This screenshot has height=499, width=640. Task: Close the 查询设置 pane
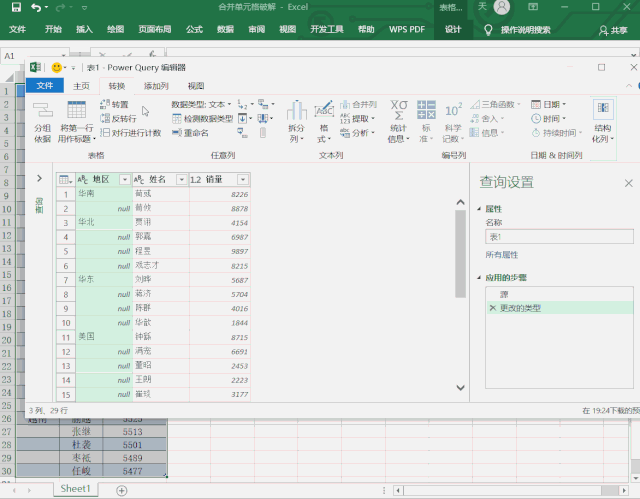coord(629,183)
